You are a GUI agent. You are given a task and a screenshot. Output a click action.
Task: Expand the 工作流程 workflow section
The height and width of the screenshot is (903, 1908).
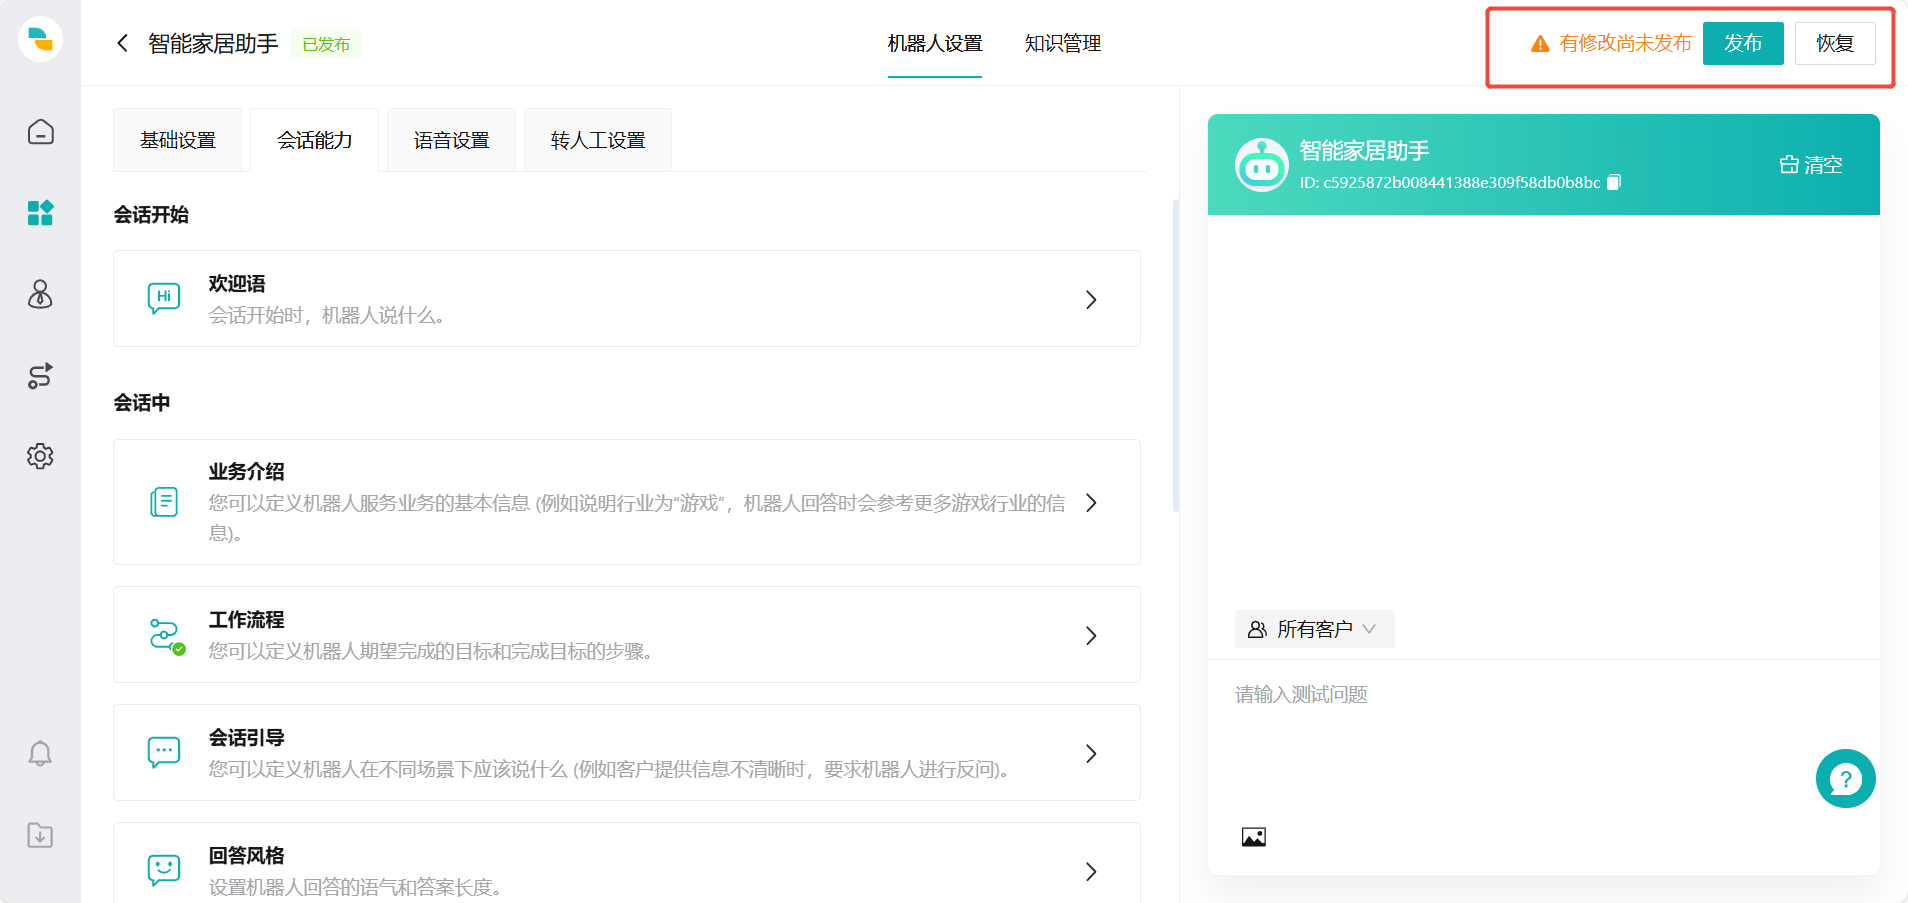[1091, 635]
